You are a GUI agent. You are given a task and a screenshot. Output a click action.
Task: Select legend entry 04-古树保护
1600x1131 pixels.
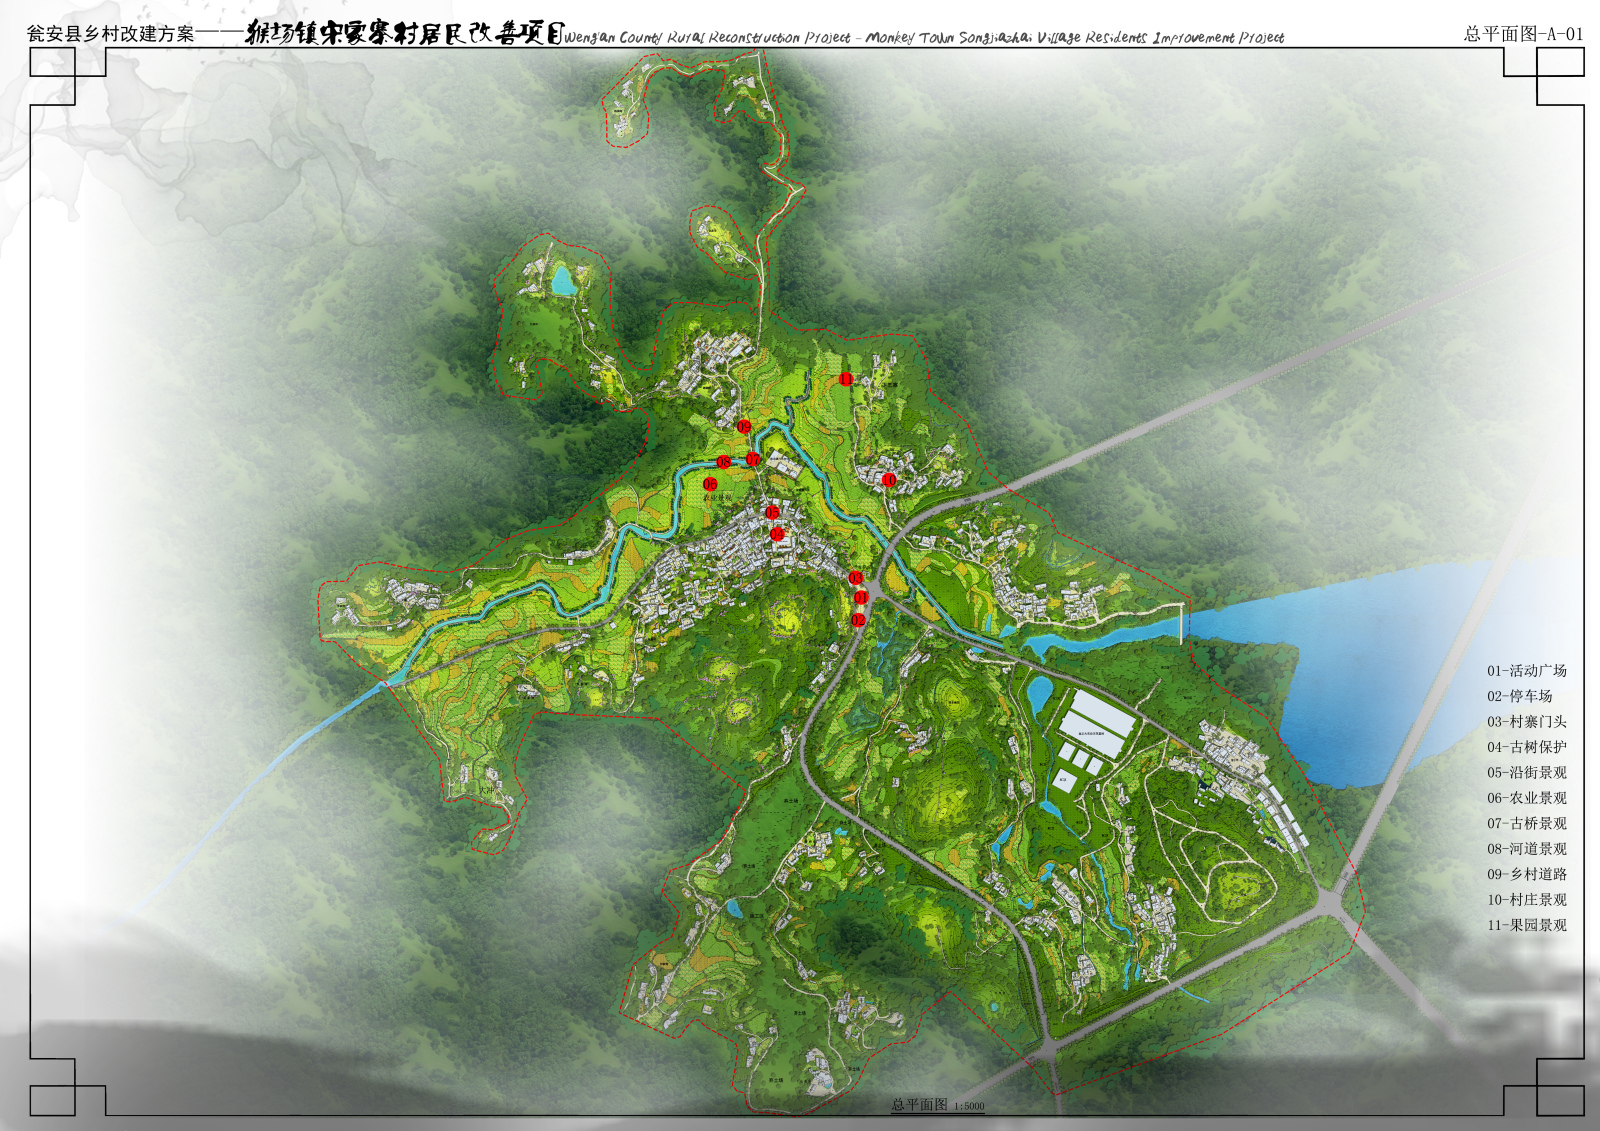tap(1526, 747)
